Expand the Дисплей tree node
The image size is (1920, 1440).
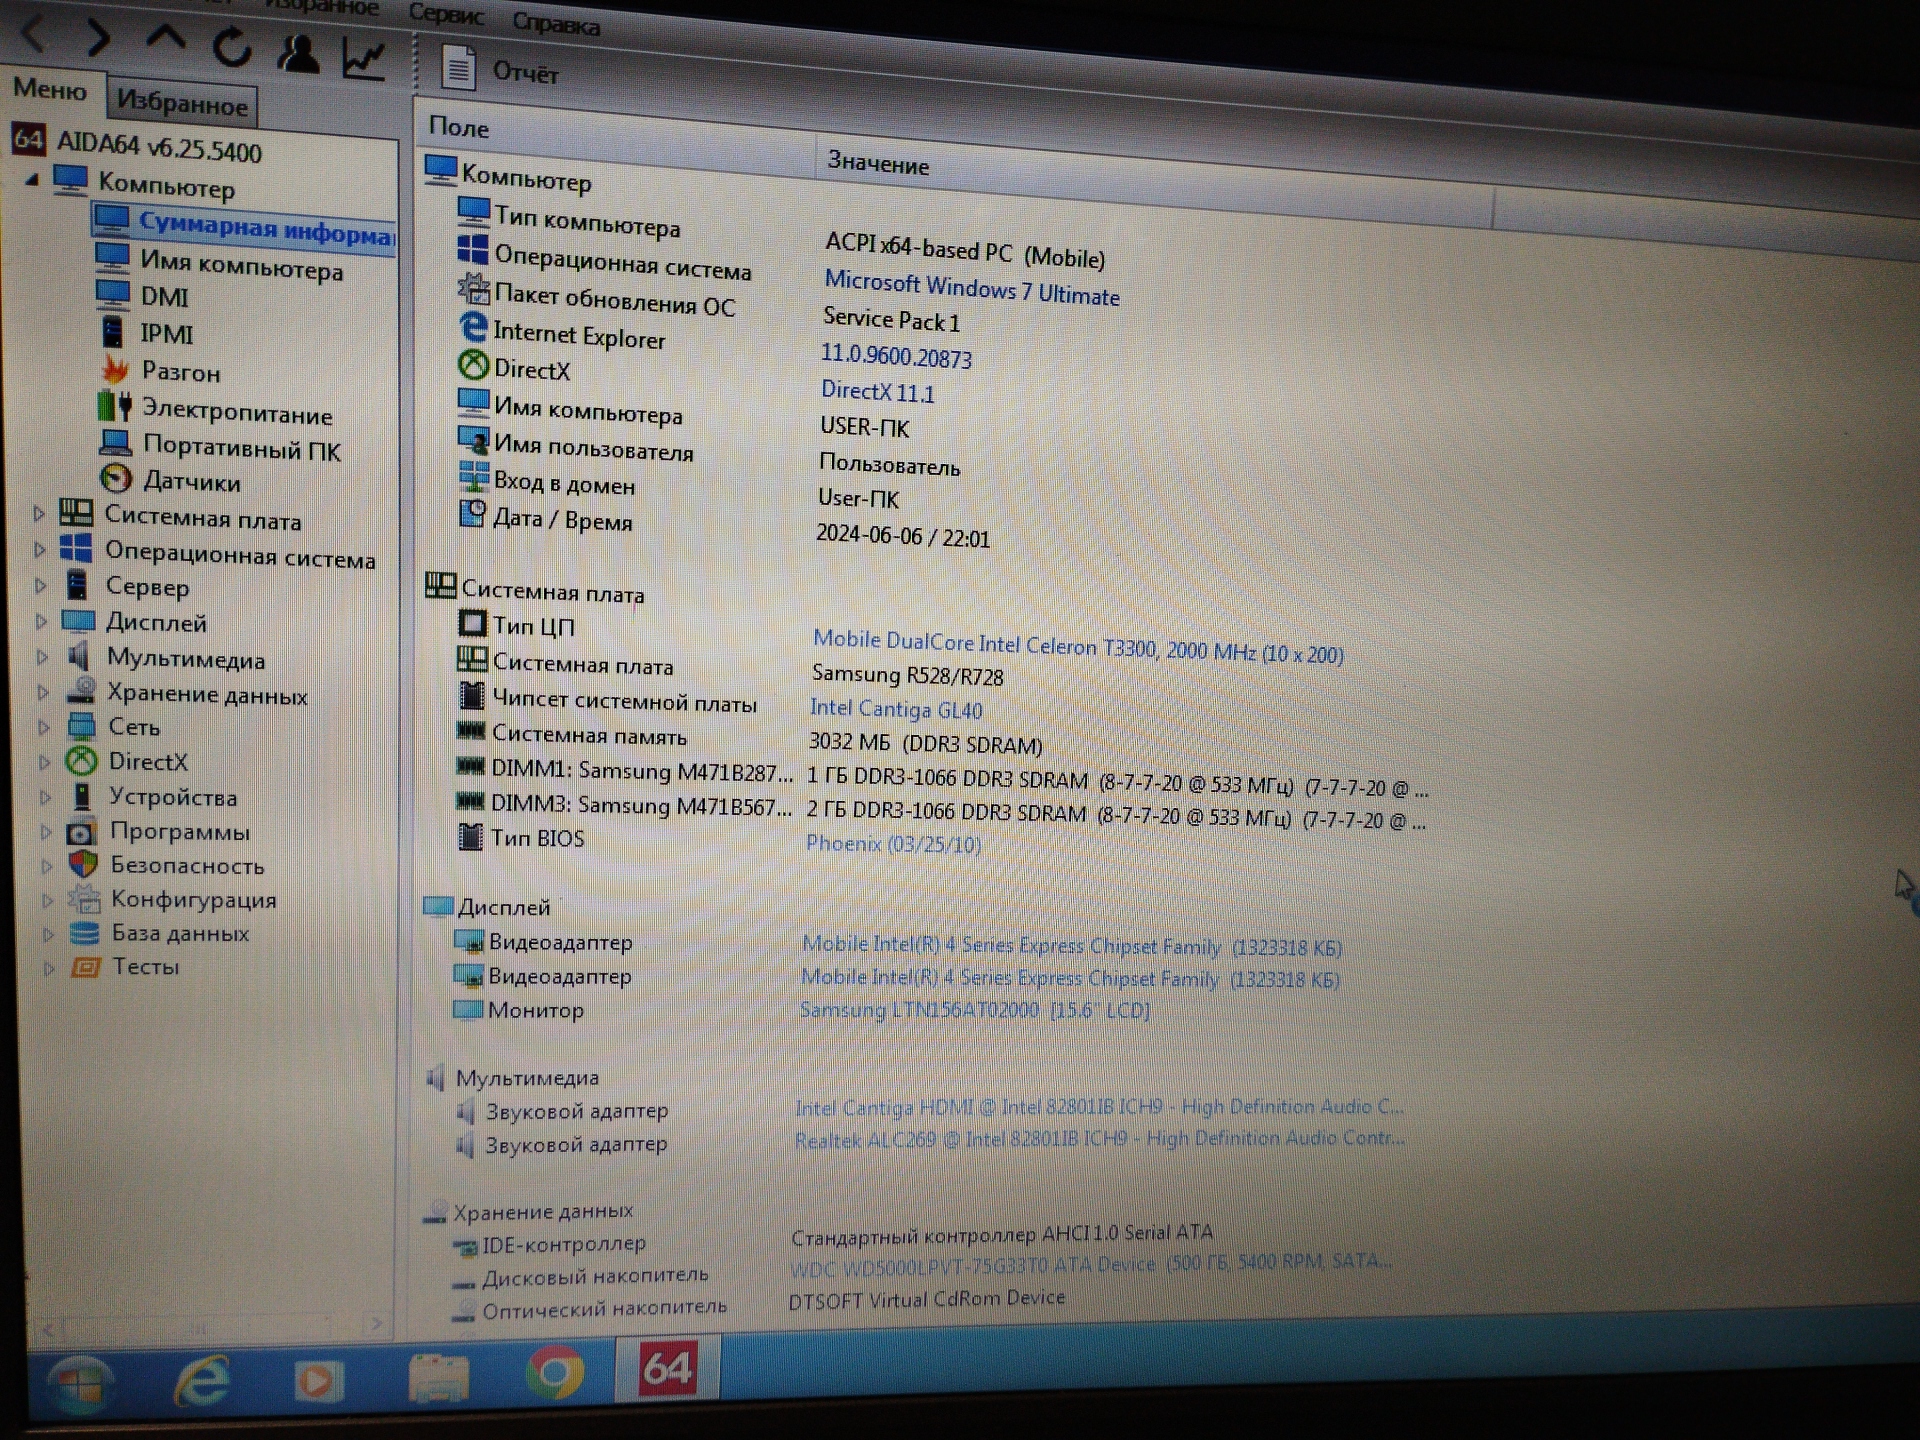(42, 621)
